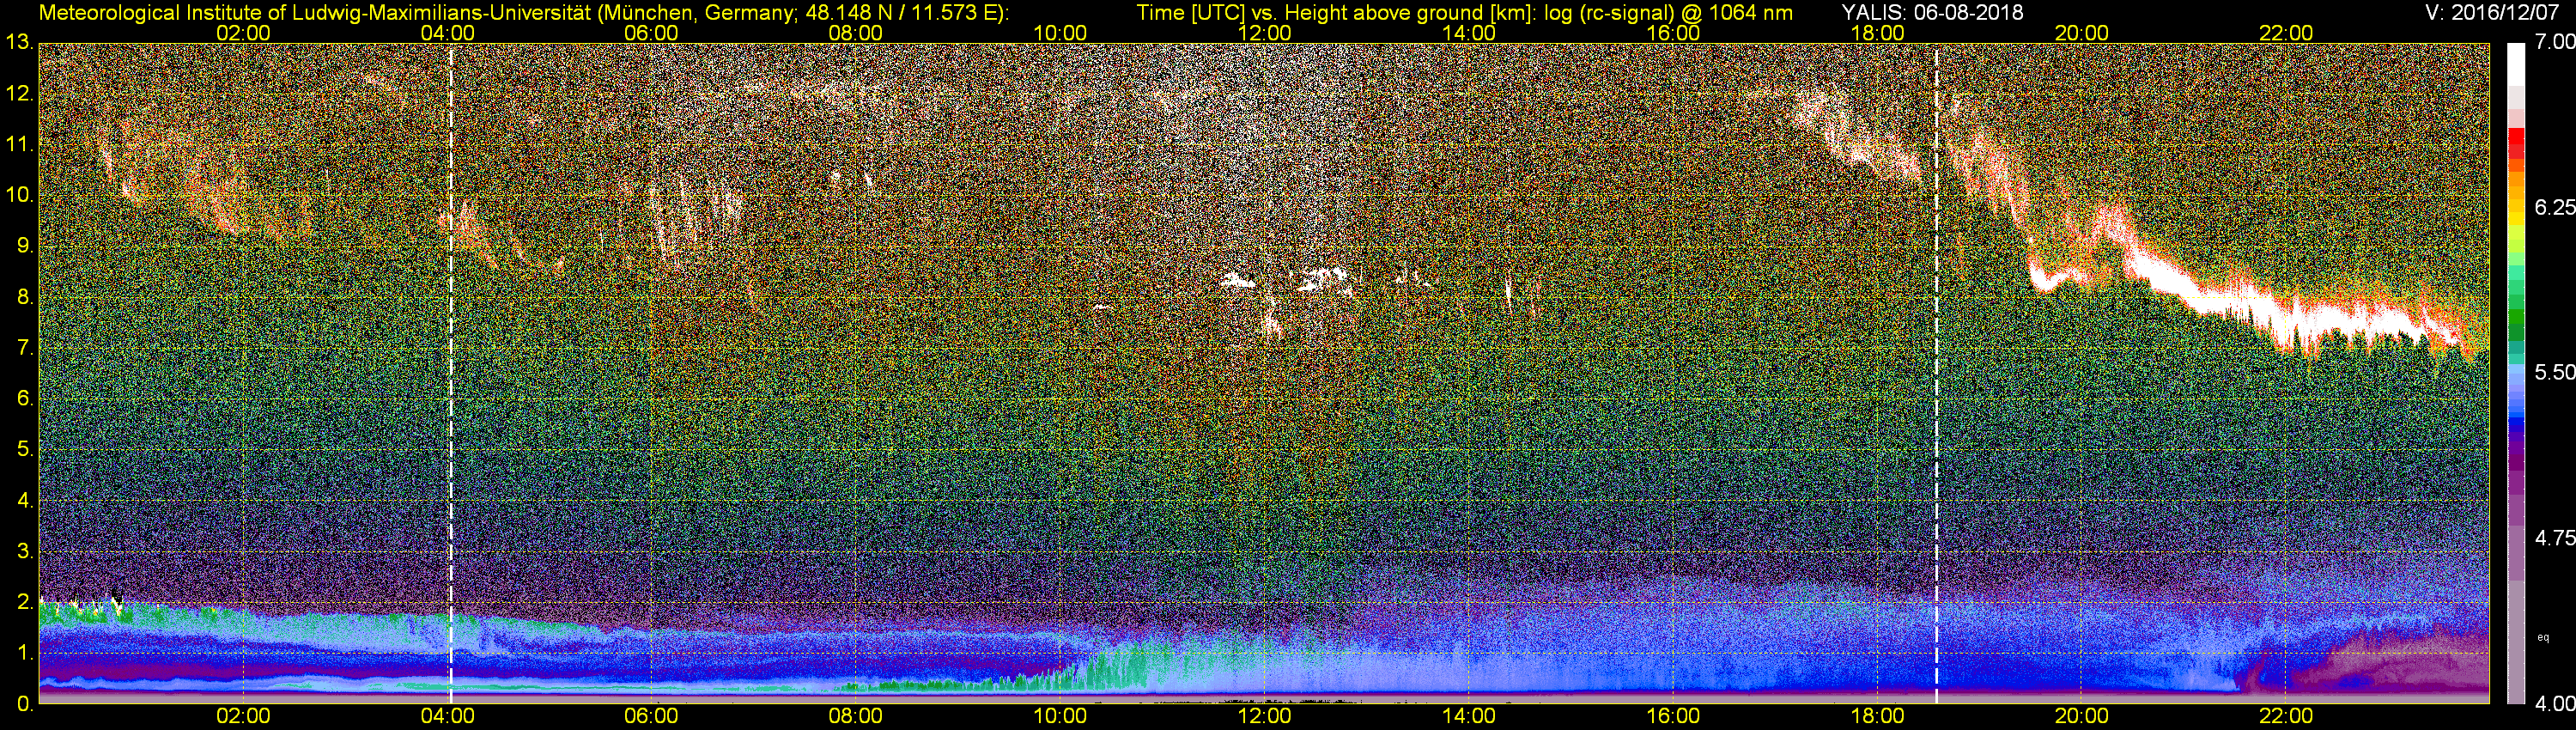The width and height of the screenshot is (2576, 730).
Task: Click the 06:00 label on the top time axis
Action: (651, 33)
